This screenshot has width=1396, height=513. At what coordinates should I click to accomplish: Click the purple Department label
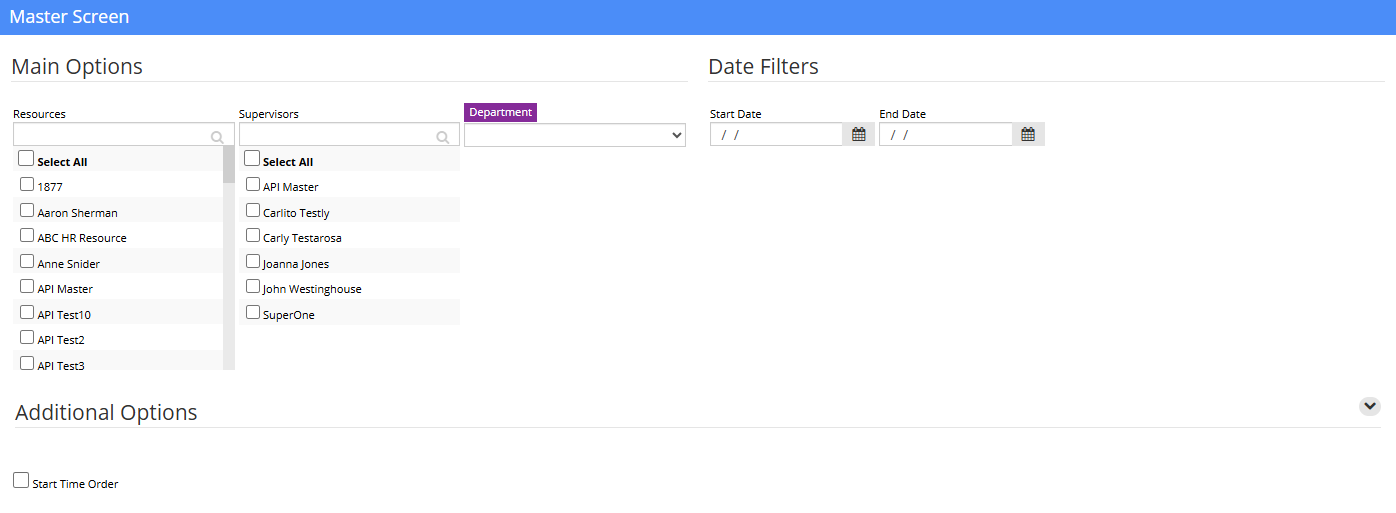click(x=500, y=112)
